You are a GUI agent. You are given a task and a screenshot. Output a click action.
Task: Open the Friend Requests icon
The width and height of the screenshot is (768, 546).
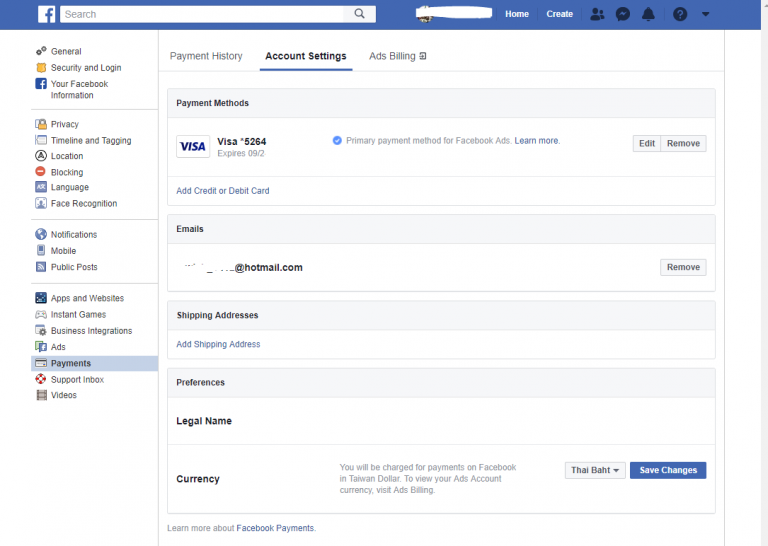click(x=597, y=14)
